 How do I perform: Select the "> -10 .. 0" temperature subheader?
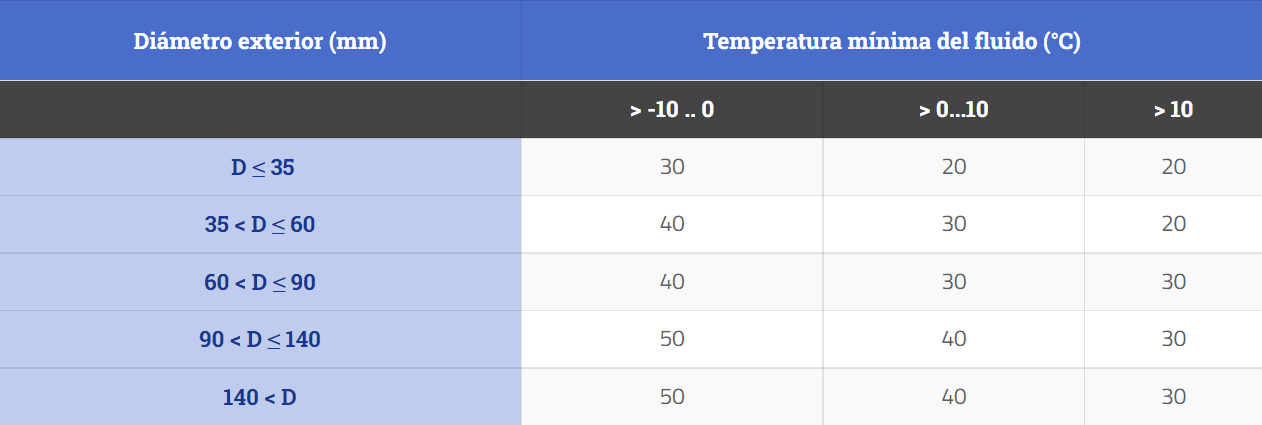672,110
